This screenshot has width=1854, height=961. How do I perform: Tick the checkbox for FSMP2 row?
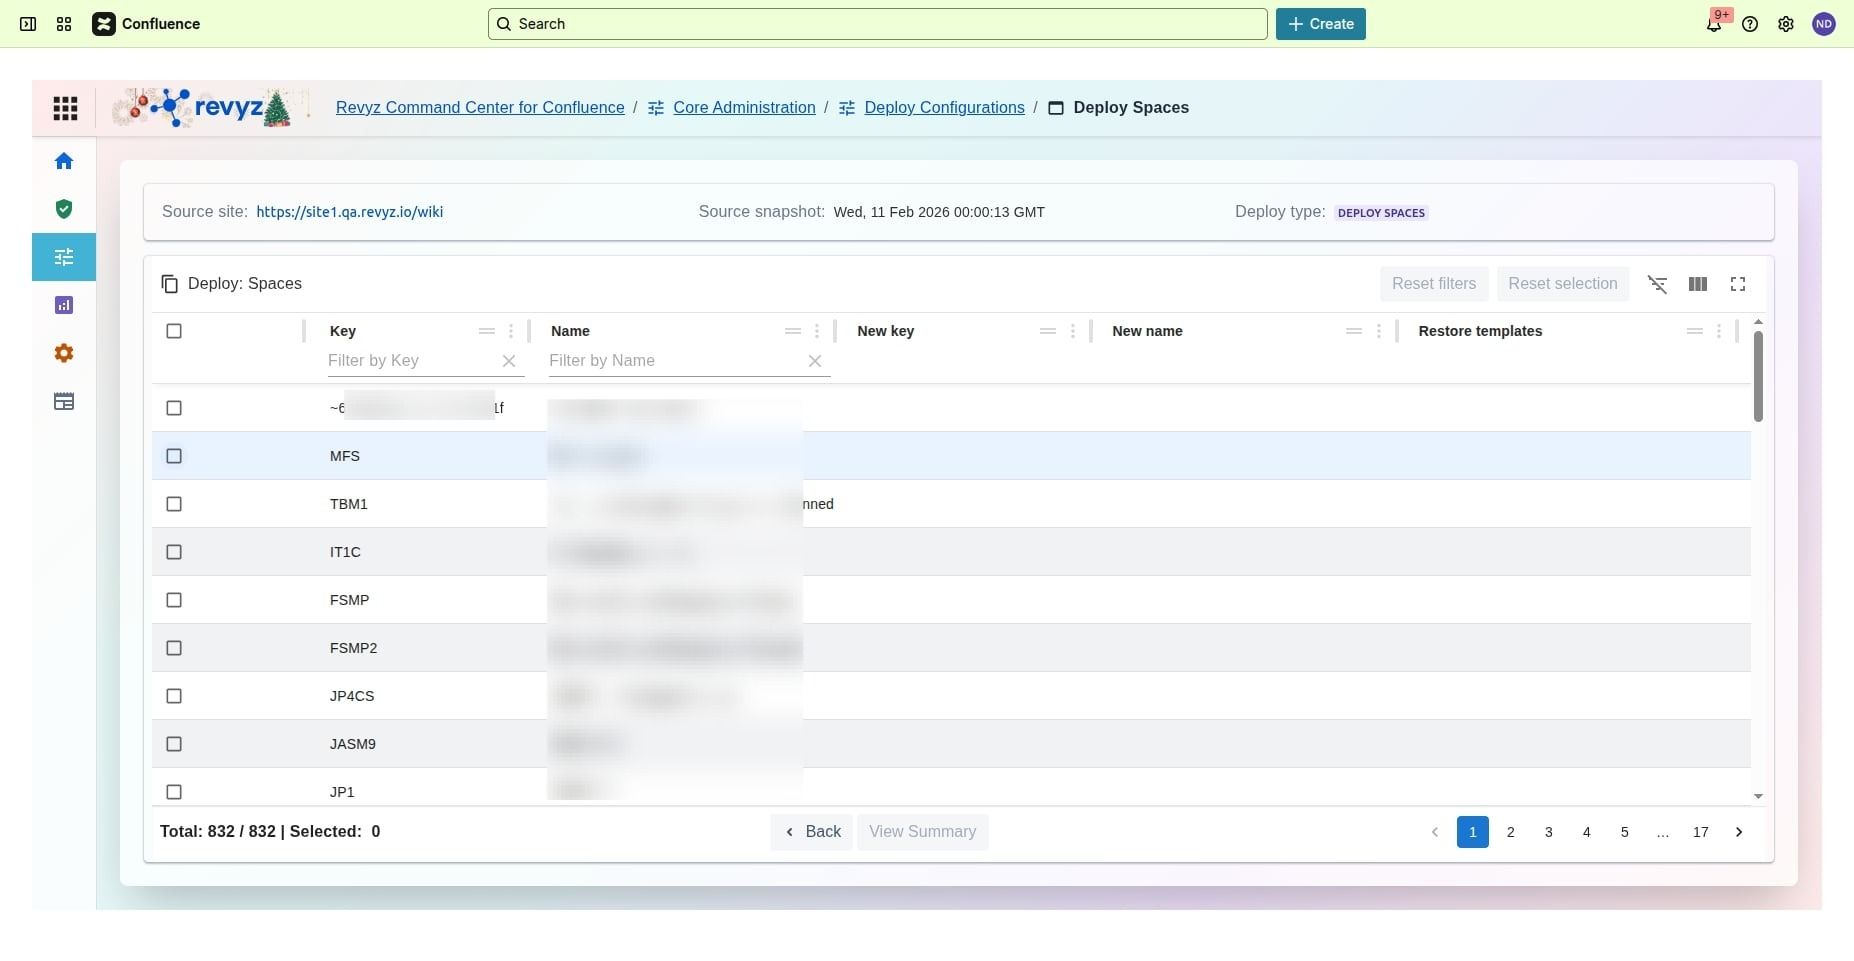point(174,648)
